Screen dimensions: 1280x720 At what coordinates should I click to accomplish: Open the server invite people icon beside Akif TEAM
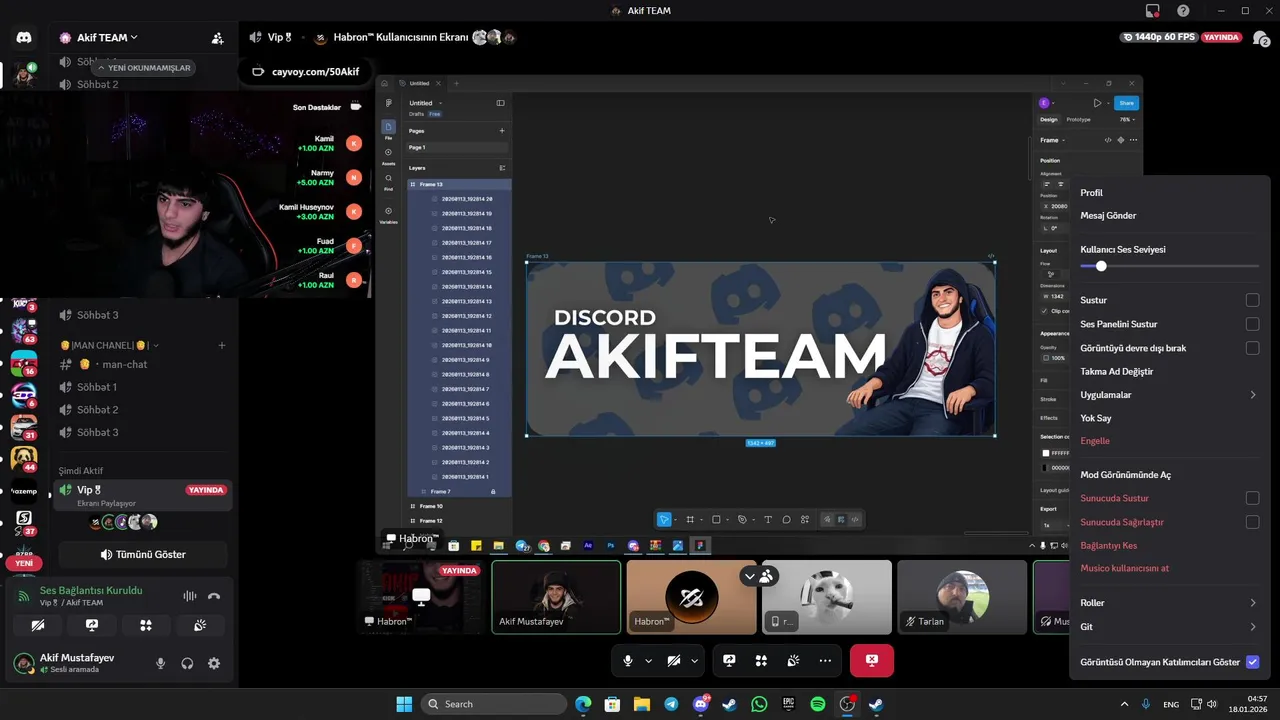click(217, 38)
